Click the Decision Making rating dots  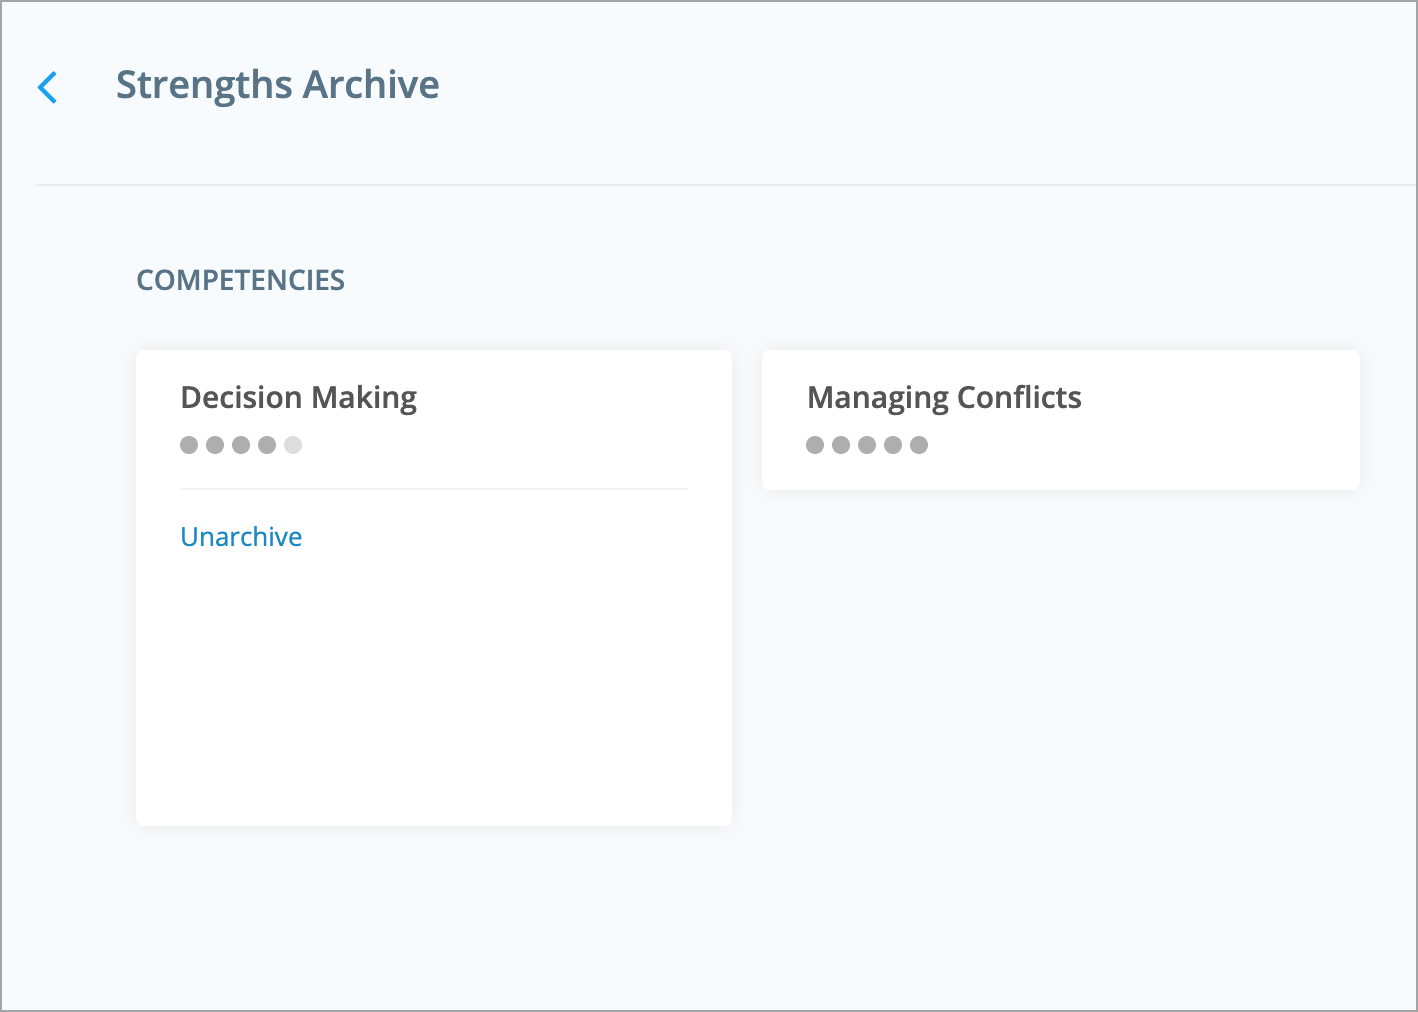[241, 445]
